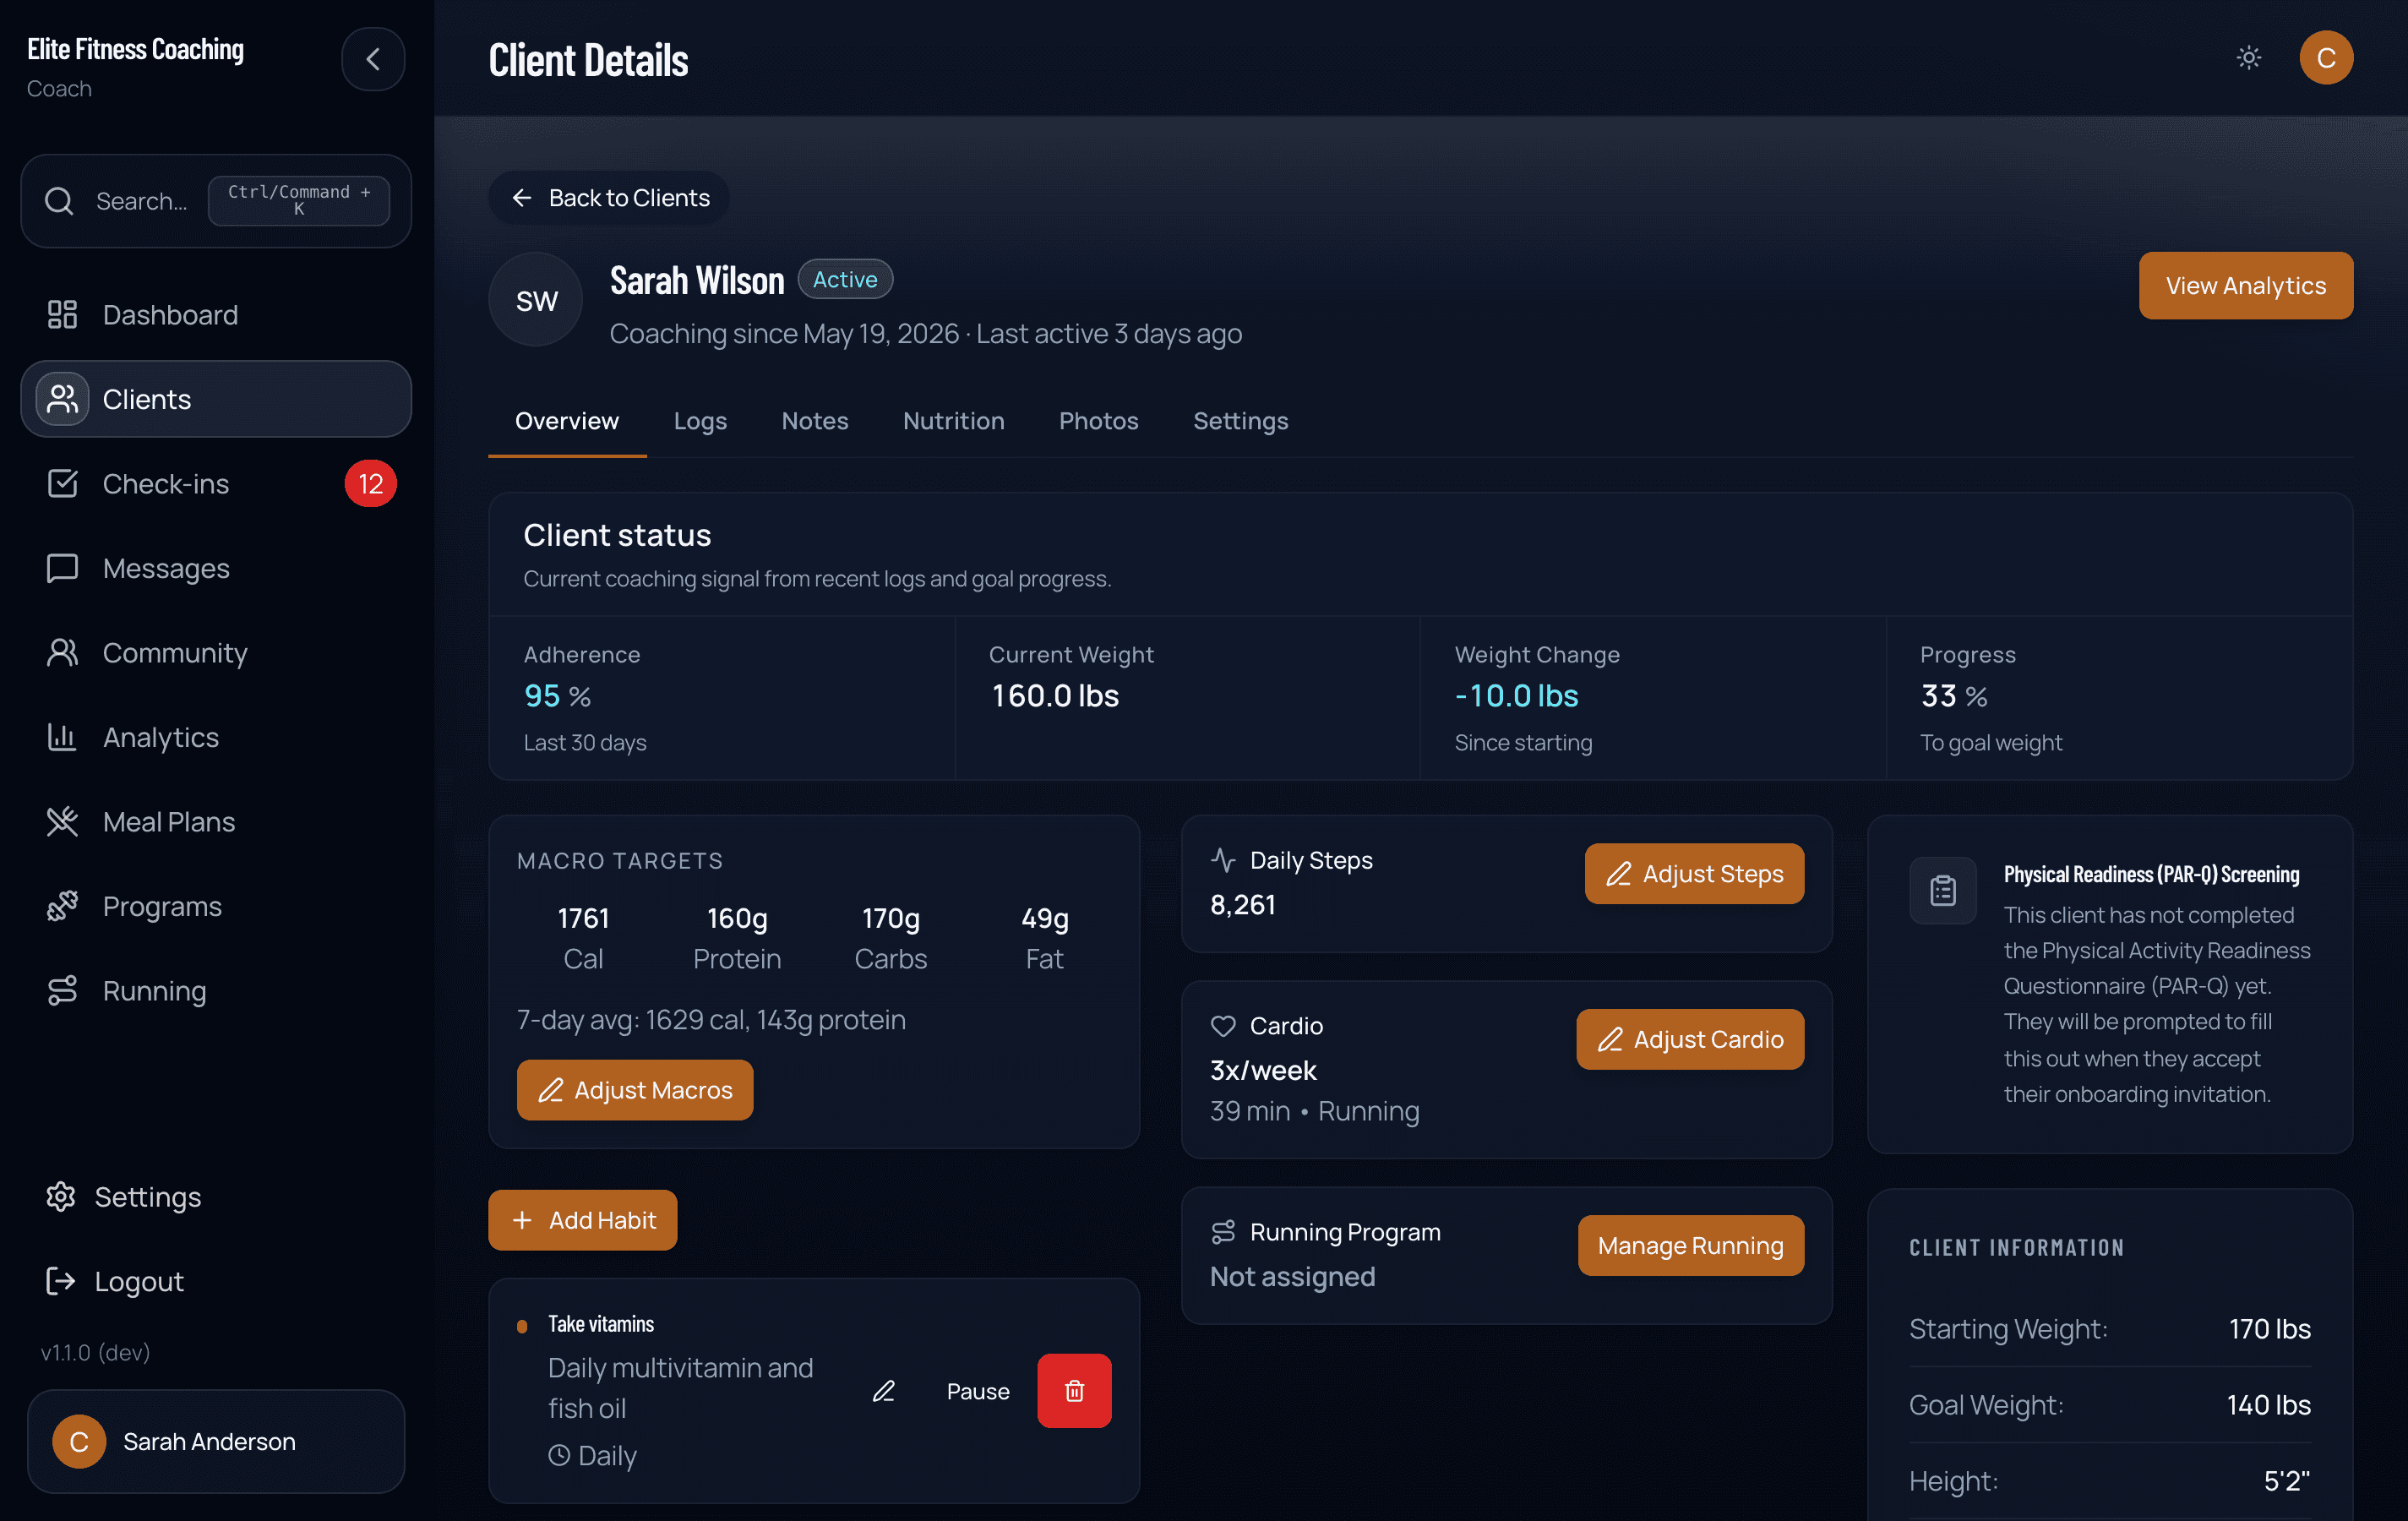Click the Daily Steps activity icon
Screen dimensions: 2408x1521
(x=1223, y=860)
